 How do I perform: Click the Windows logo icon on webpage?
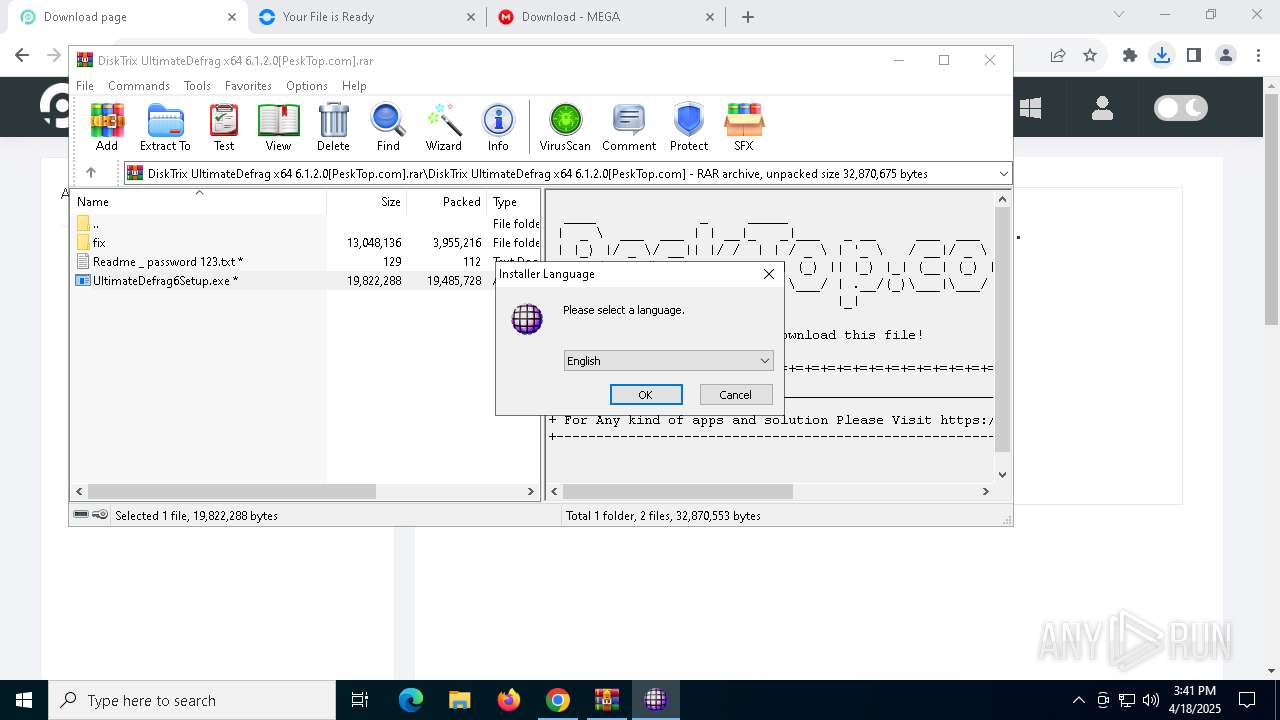point(1030,107)
